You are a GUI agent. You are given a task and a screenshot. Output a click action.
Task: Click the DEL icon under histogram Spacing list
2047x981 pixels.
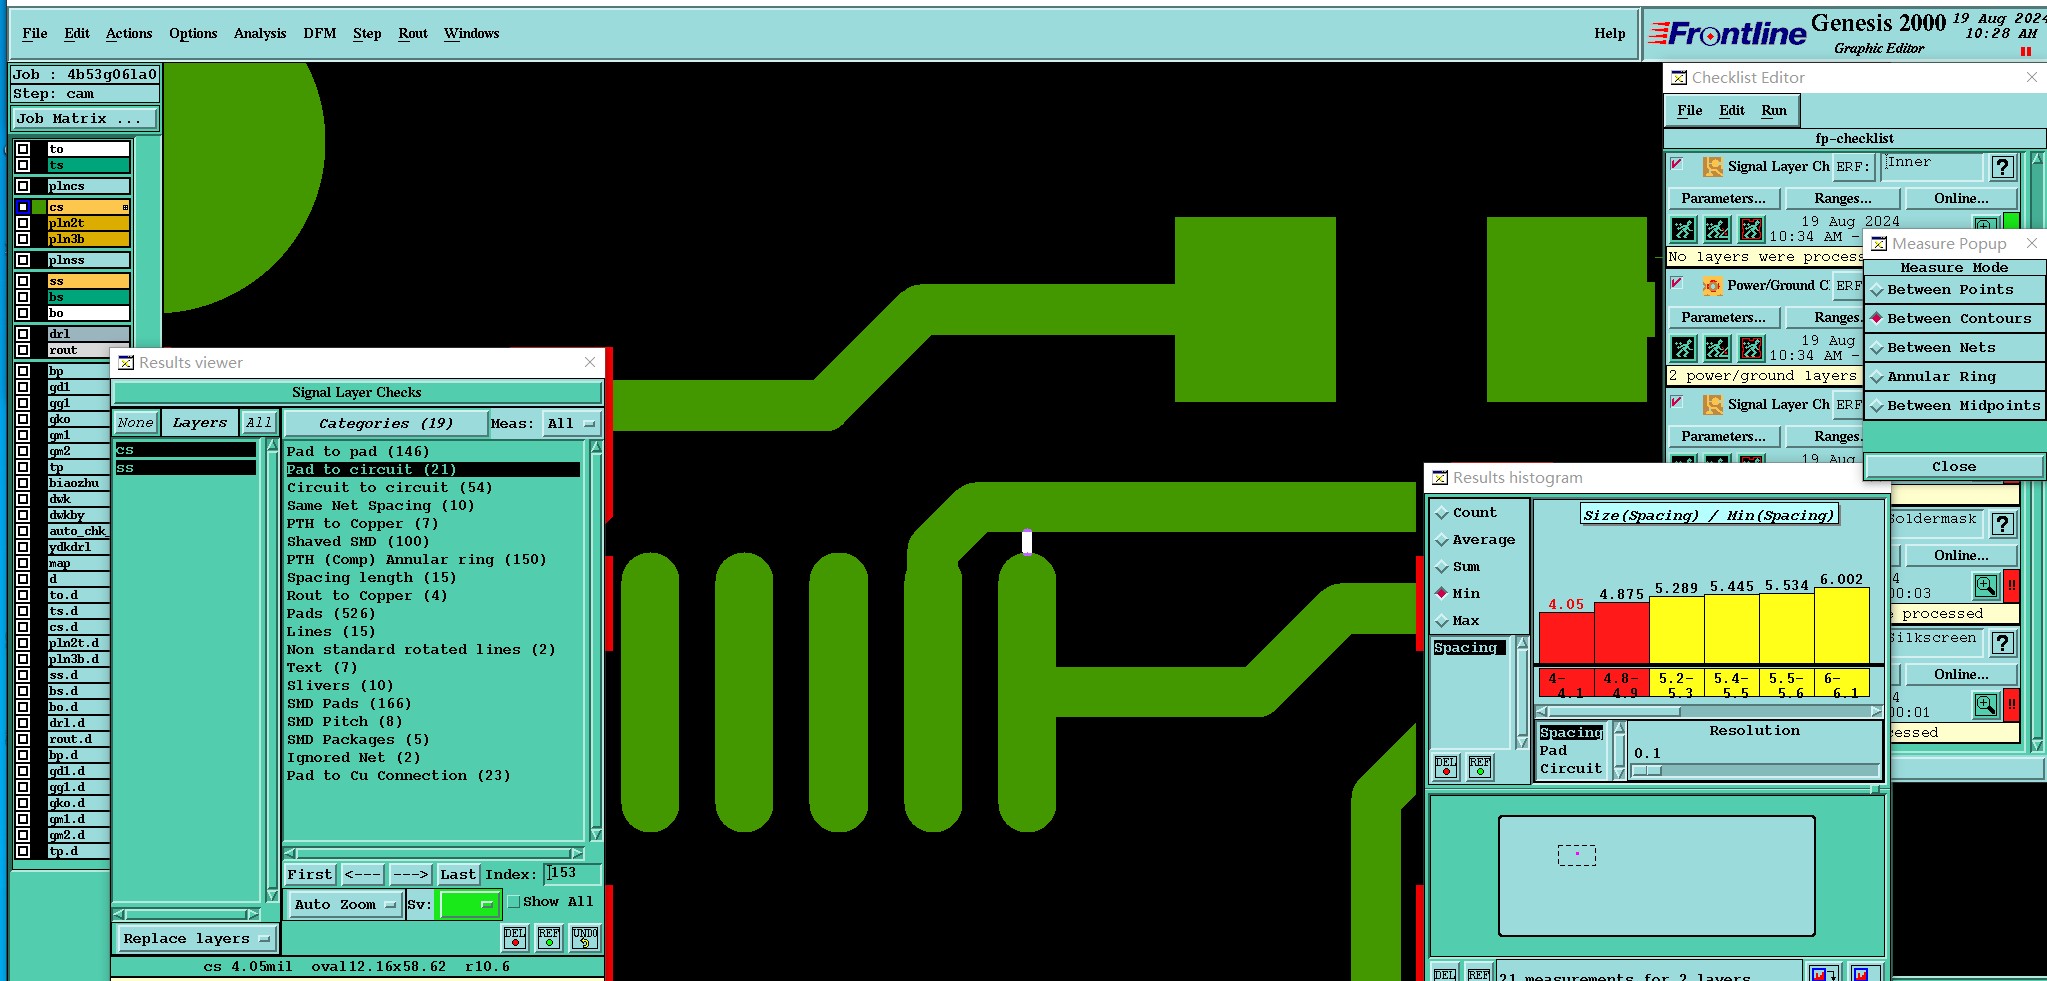coord(1446,767)
